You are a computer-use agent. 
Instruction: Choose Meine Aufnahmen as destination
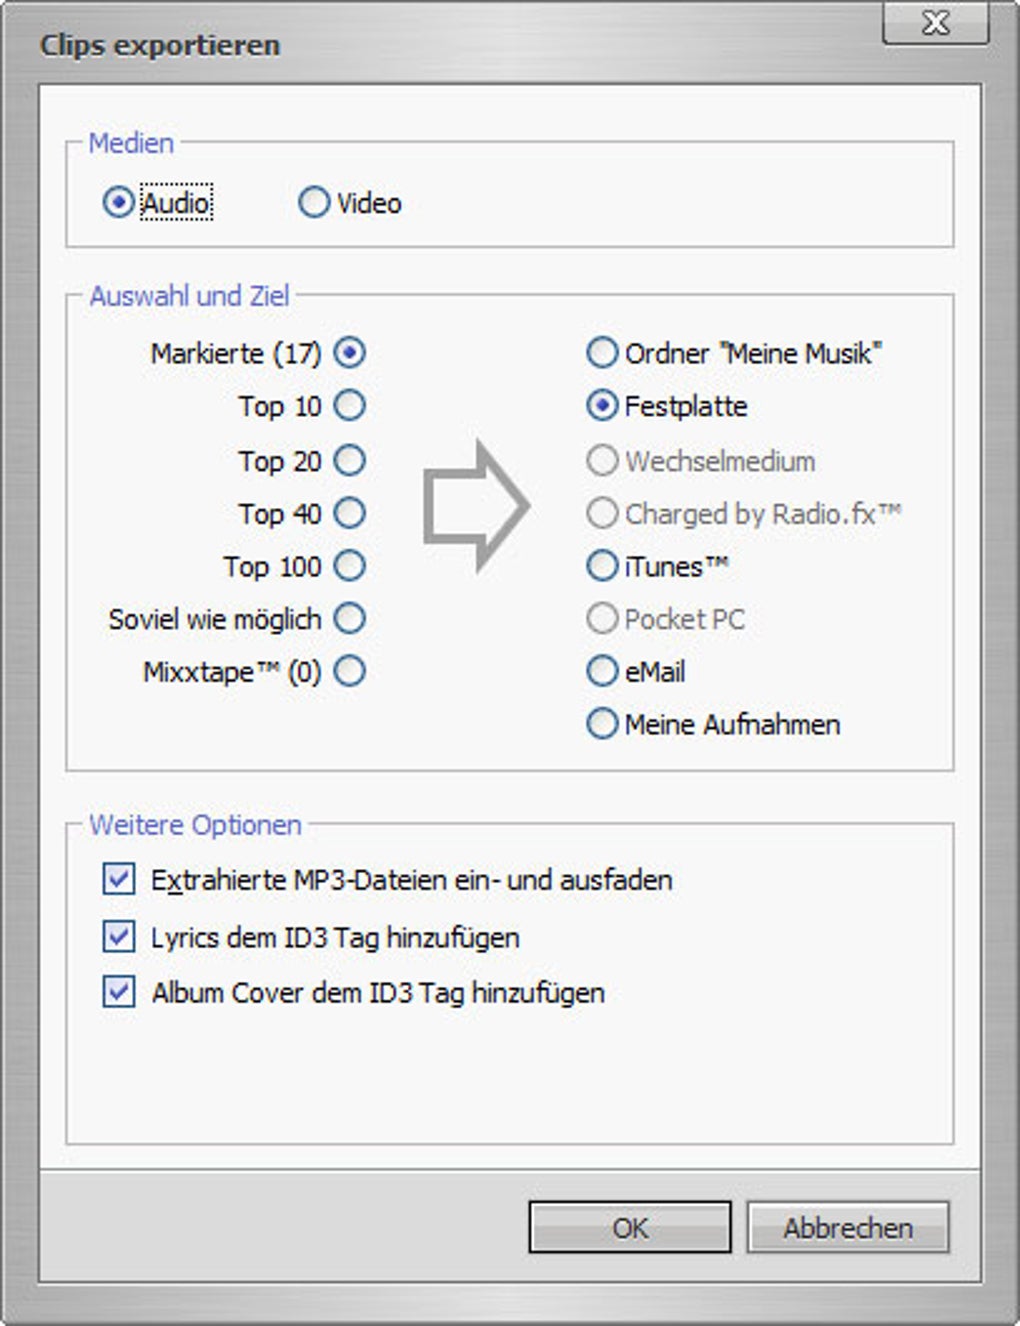coord(602,724)
